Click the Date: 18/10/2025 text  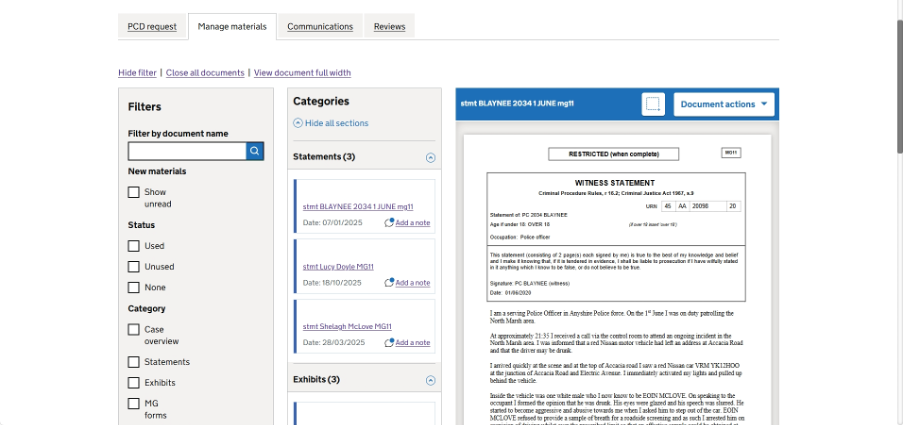click(x=333, y=282)
